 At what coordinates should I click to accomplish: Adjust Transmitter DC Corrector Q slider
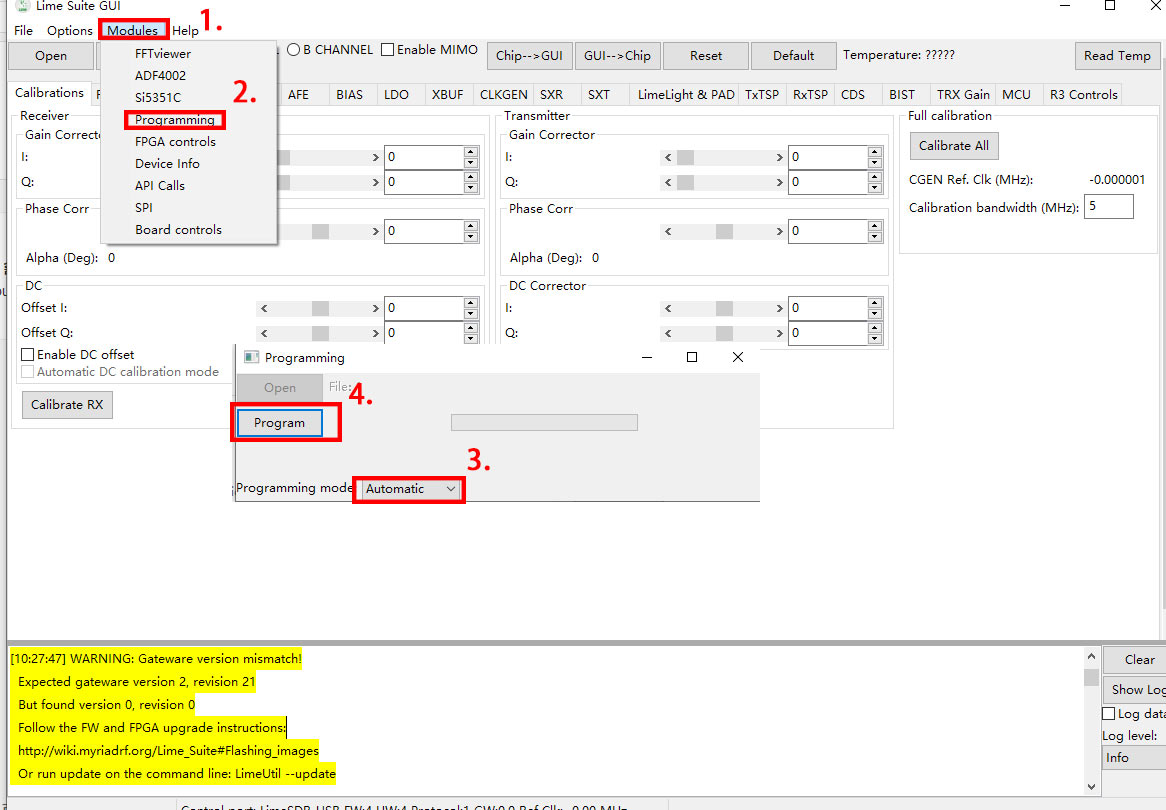pyautogui.click(x=724, y=333)
